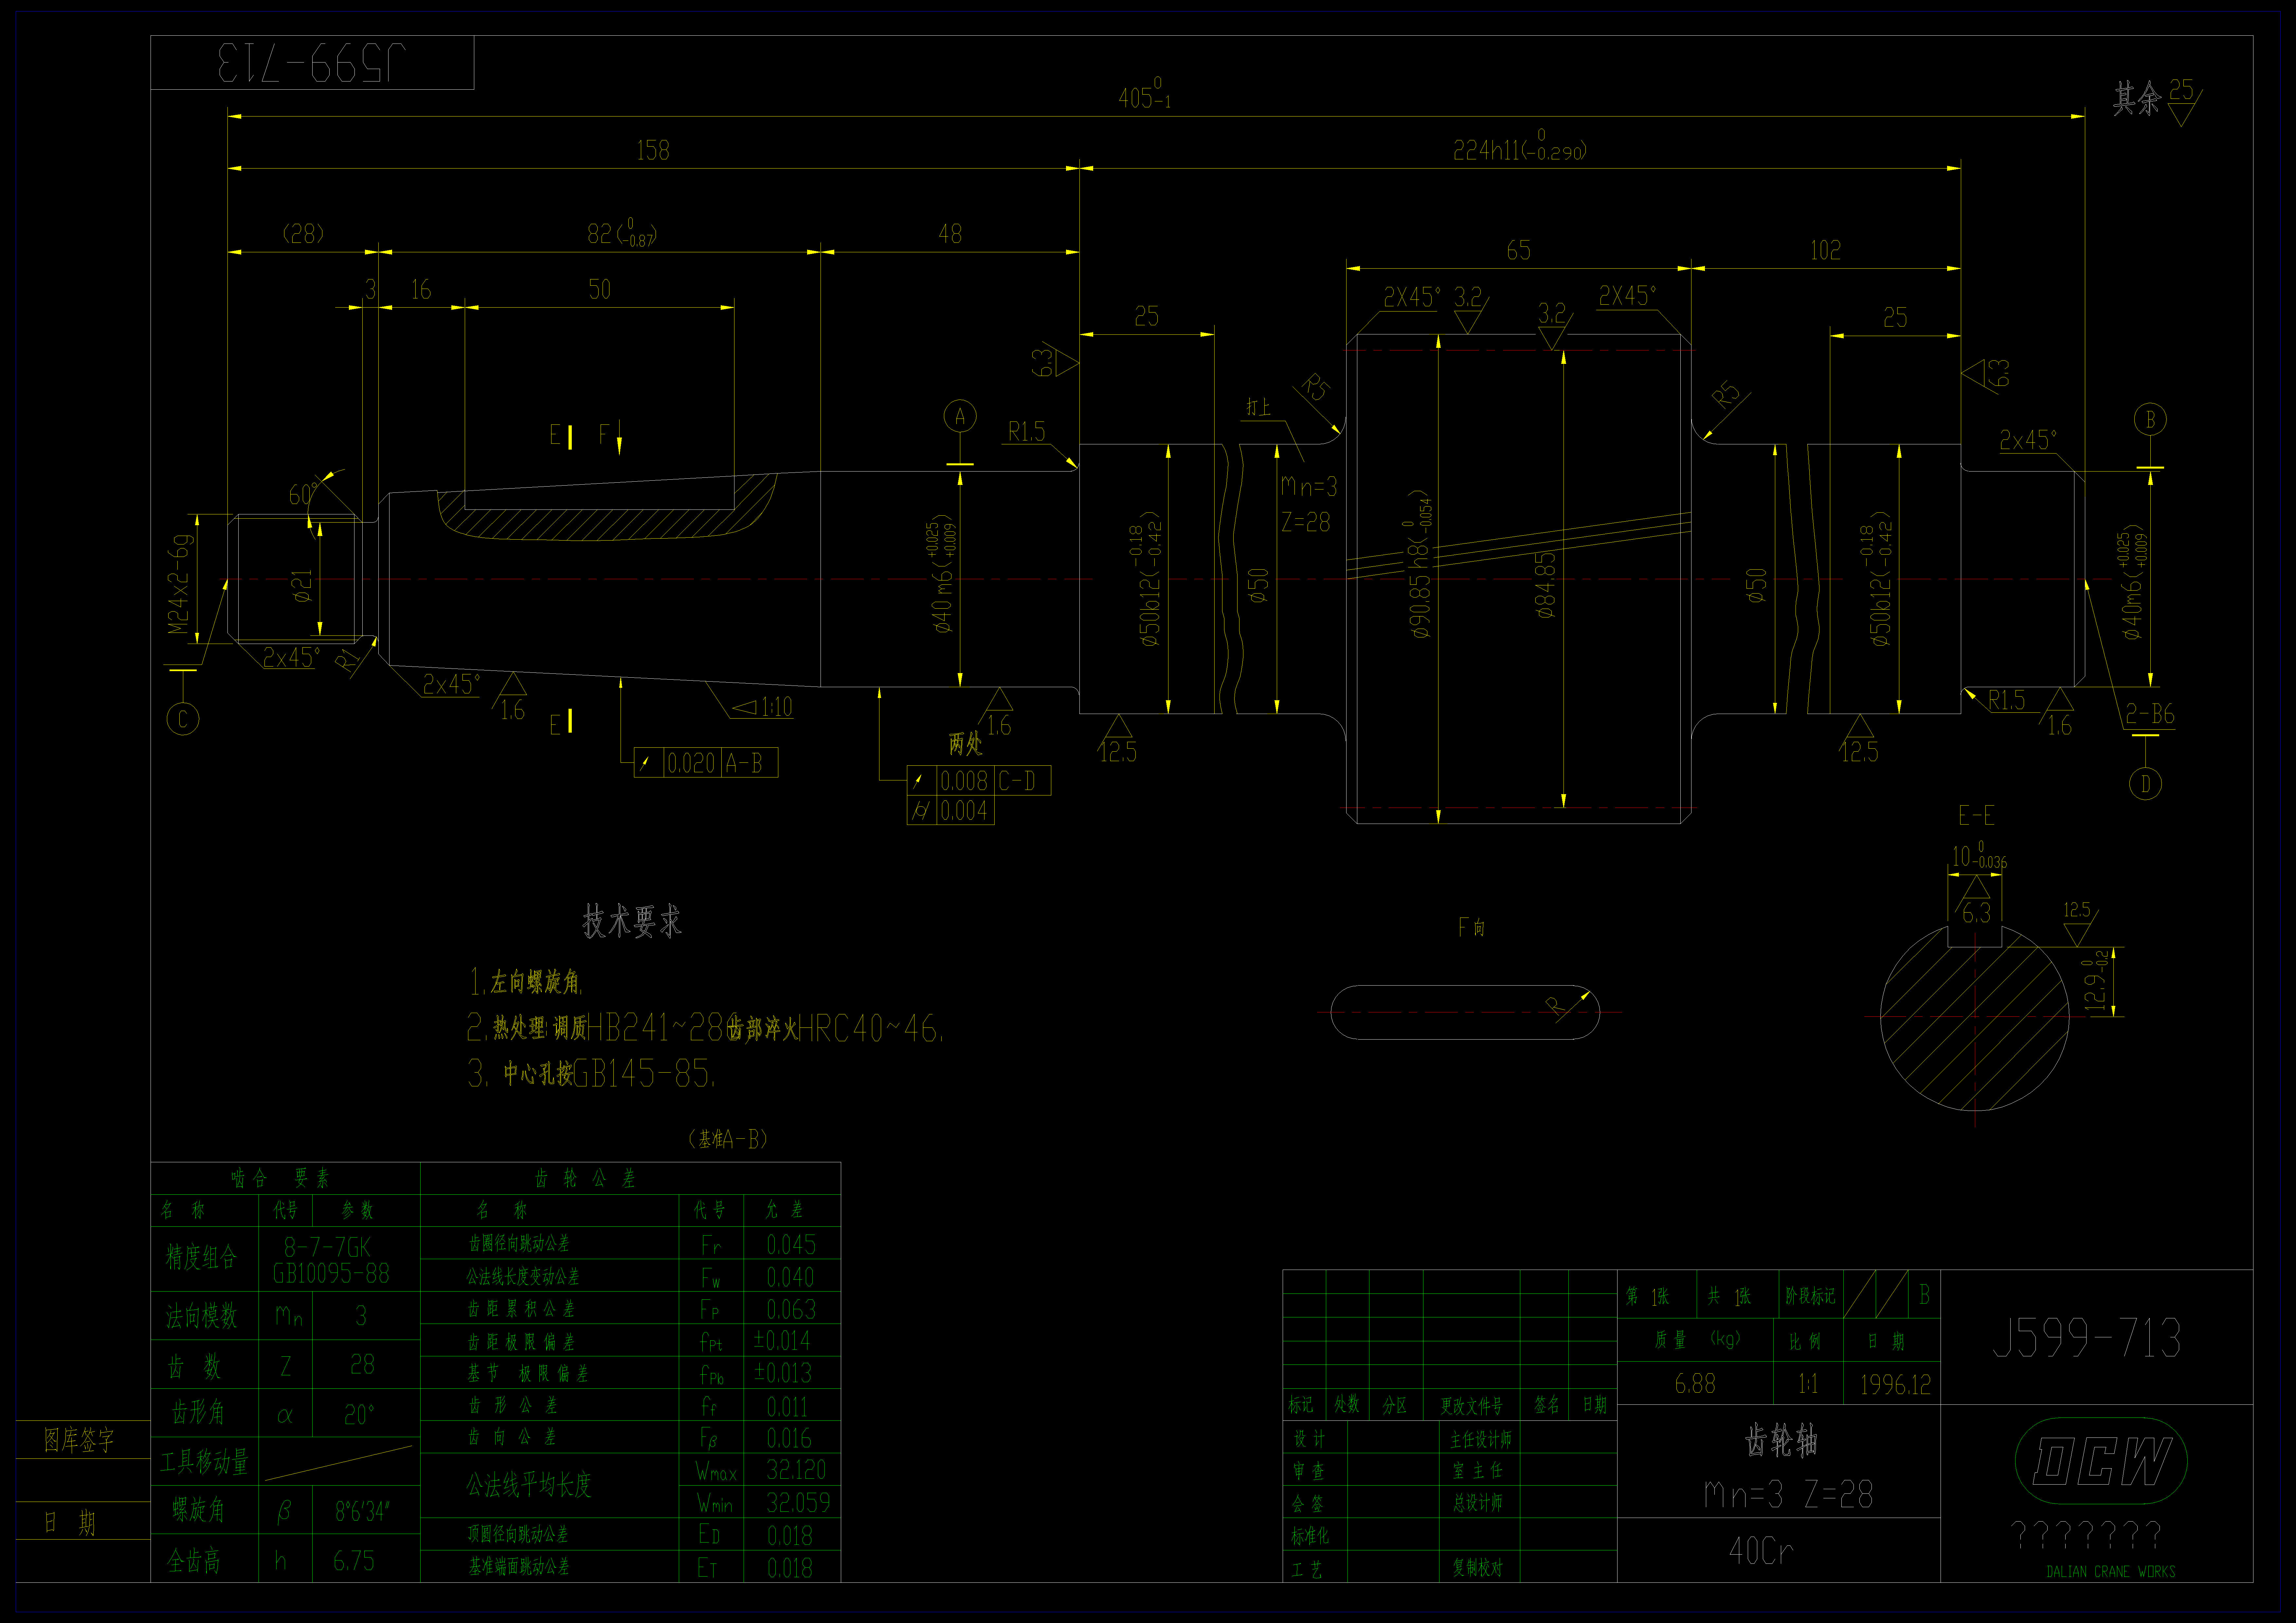Click the 技术要求 heading
Image resolution: width=2296 pixels, height=1623 pixels.
point(632,921)
